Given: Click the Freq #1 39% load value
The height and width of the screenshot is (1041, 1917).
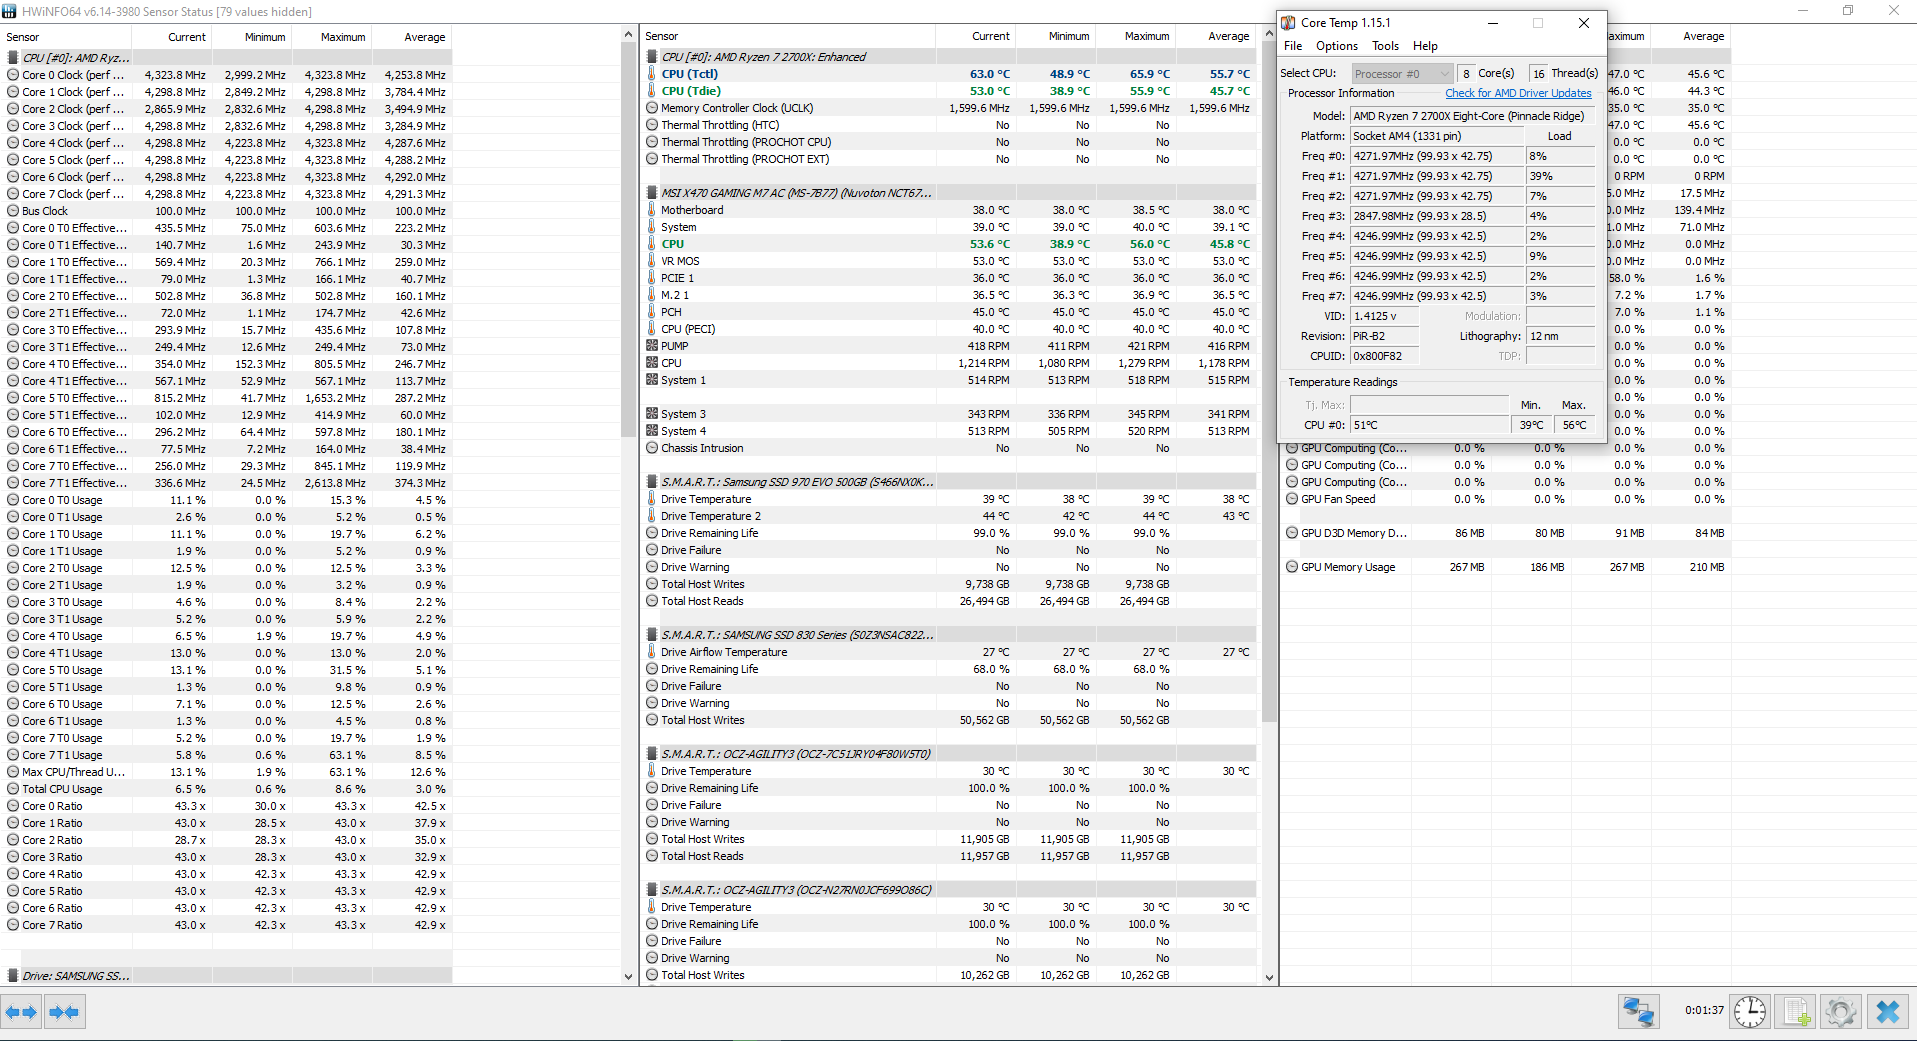Looking at the screenshot, I should [1560, 176].
